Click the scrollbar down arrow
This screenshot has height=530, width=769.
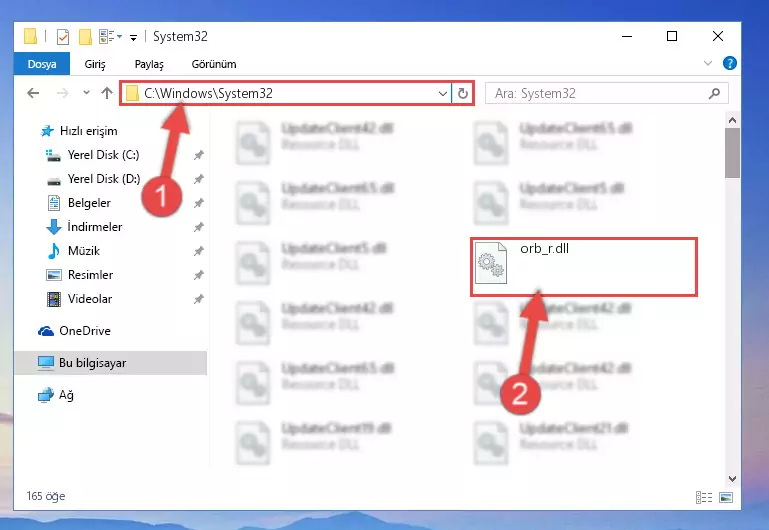coord(732,479)
